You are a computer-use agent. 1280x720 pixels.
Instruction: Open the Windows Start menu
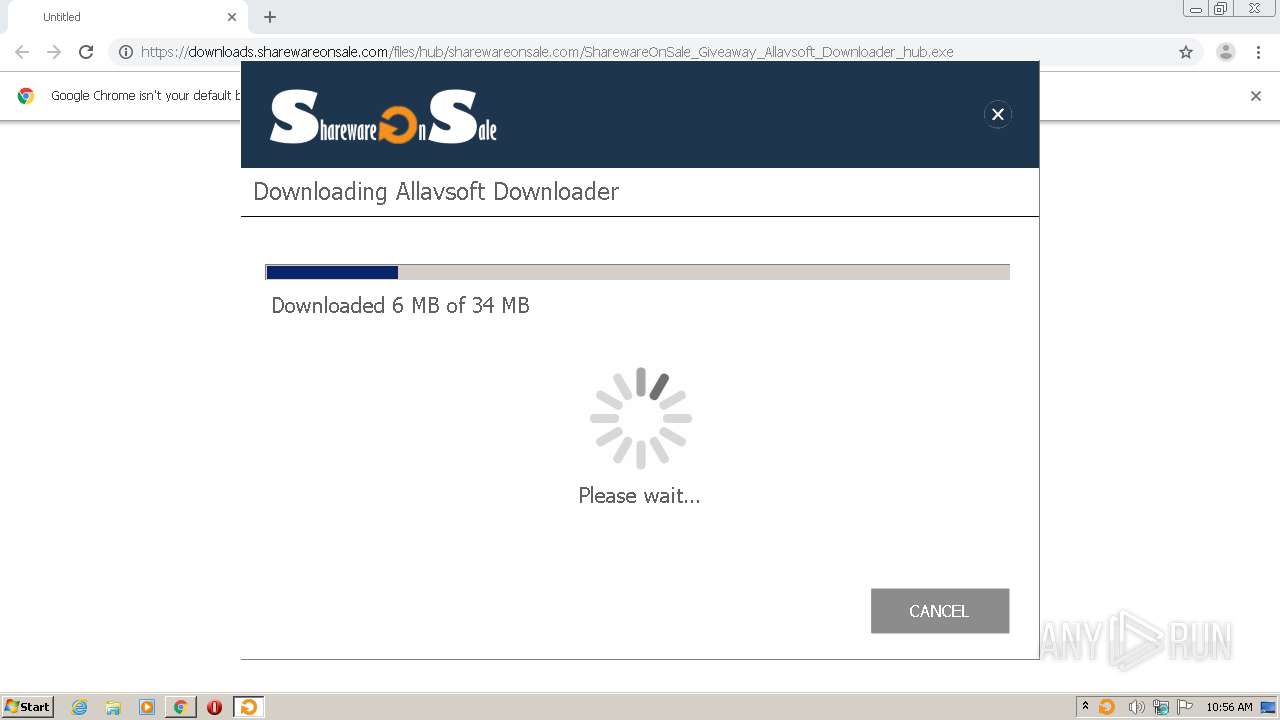pyautogui.click(x=28, y=707)
